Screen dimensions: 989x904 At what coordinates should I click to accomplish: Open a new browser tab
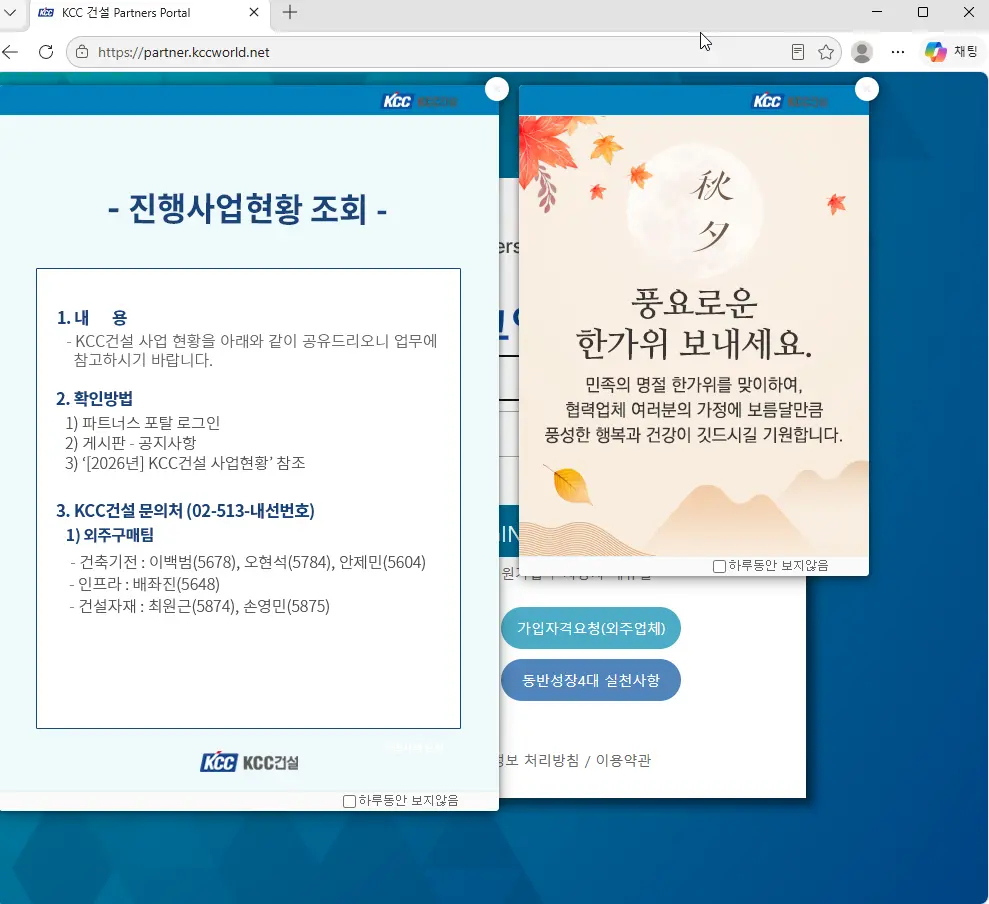(x=290, y=12)
